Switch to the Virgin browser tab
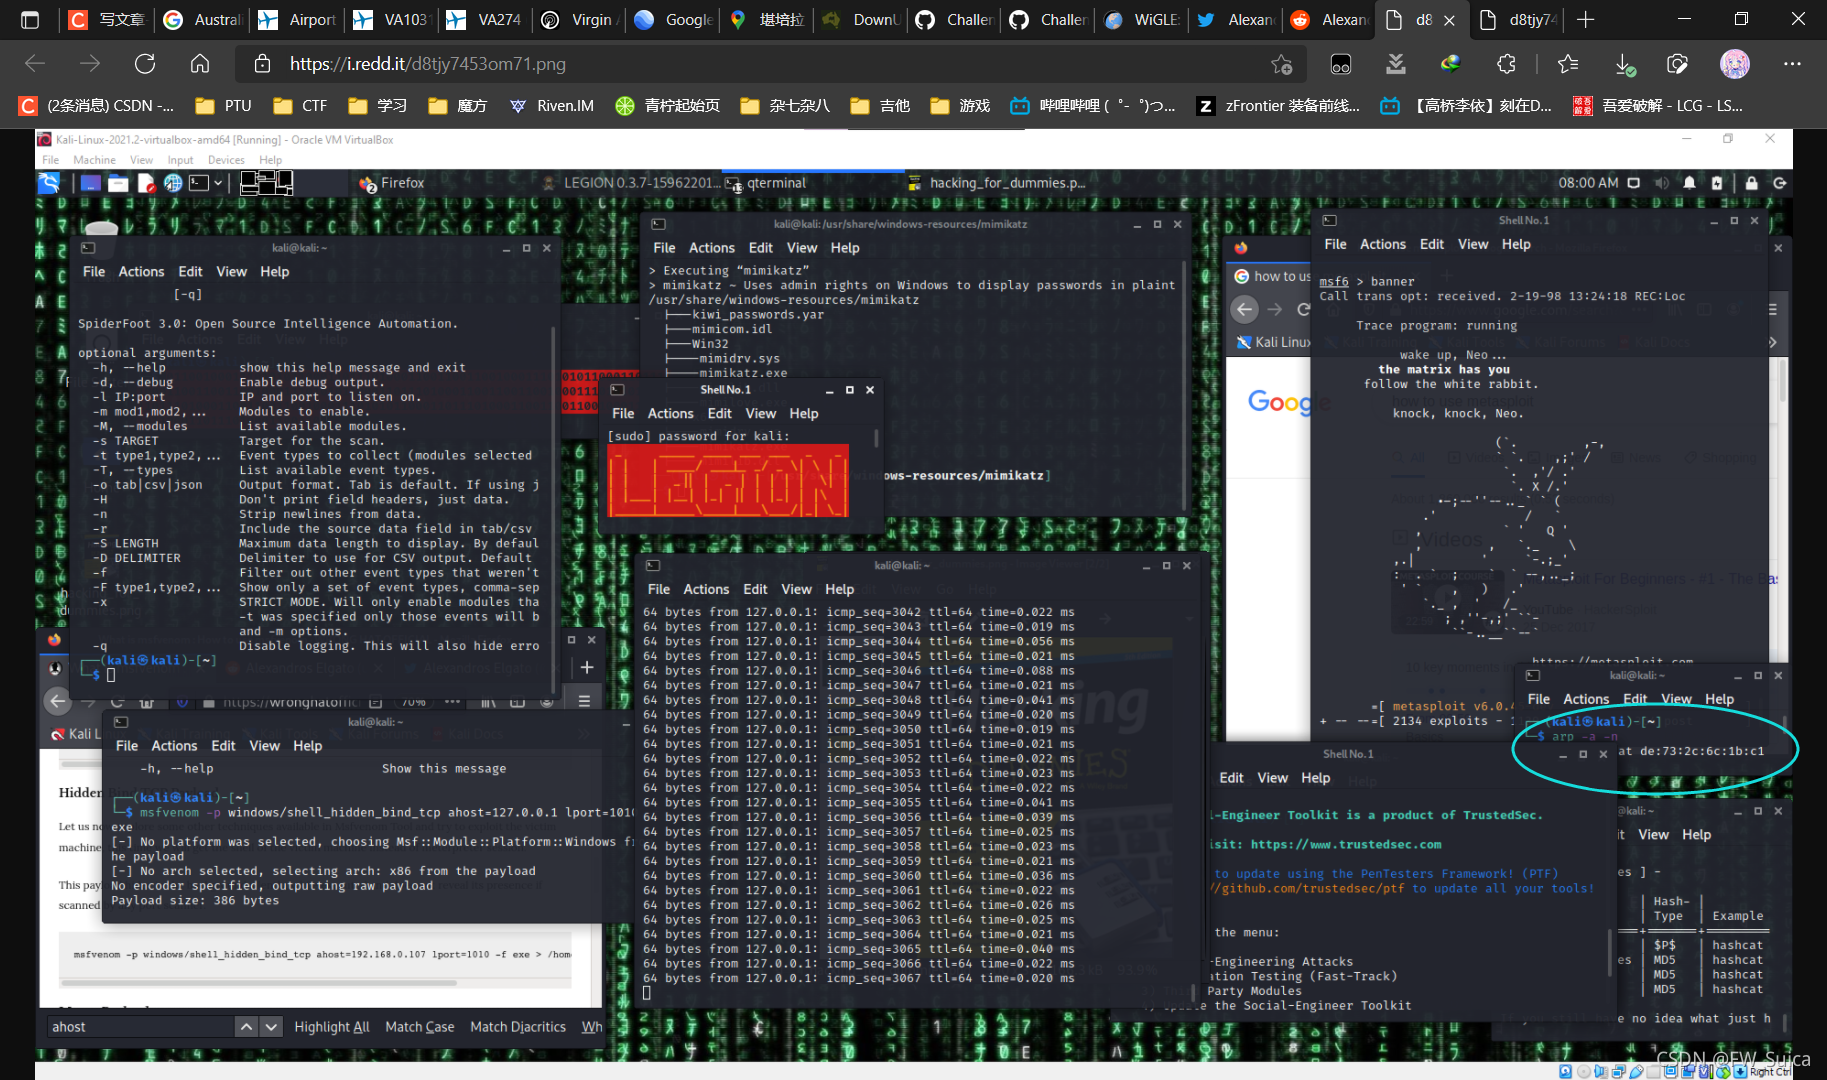This screenshot has height=1080, width=1827. click(x=578, y=19)
